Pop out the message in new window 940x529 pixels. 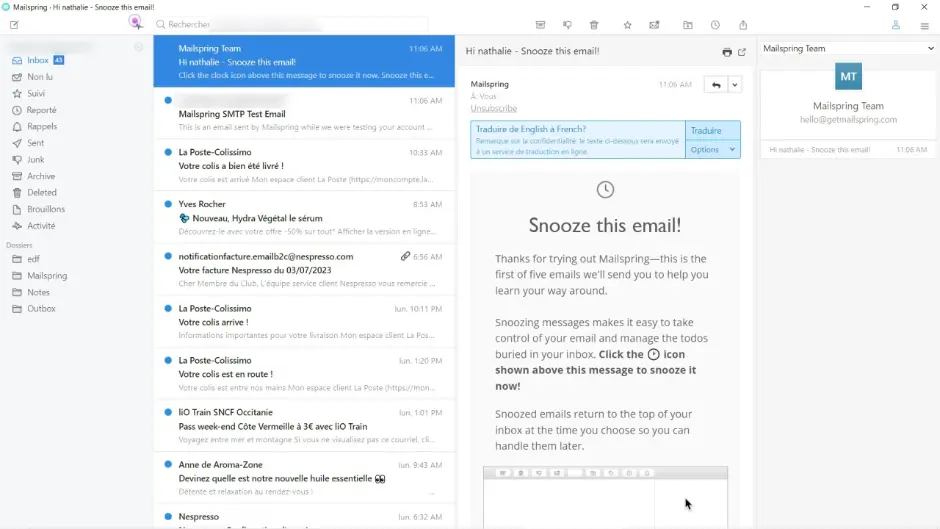tap(742, 52)
